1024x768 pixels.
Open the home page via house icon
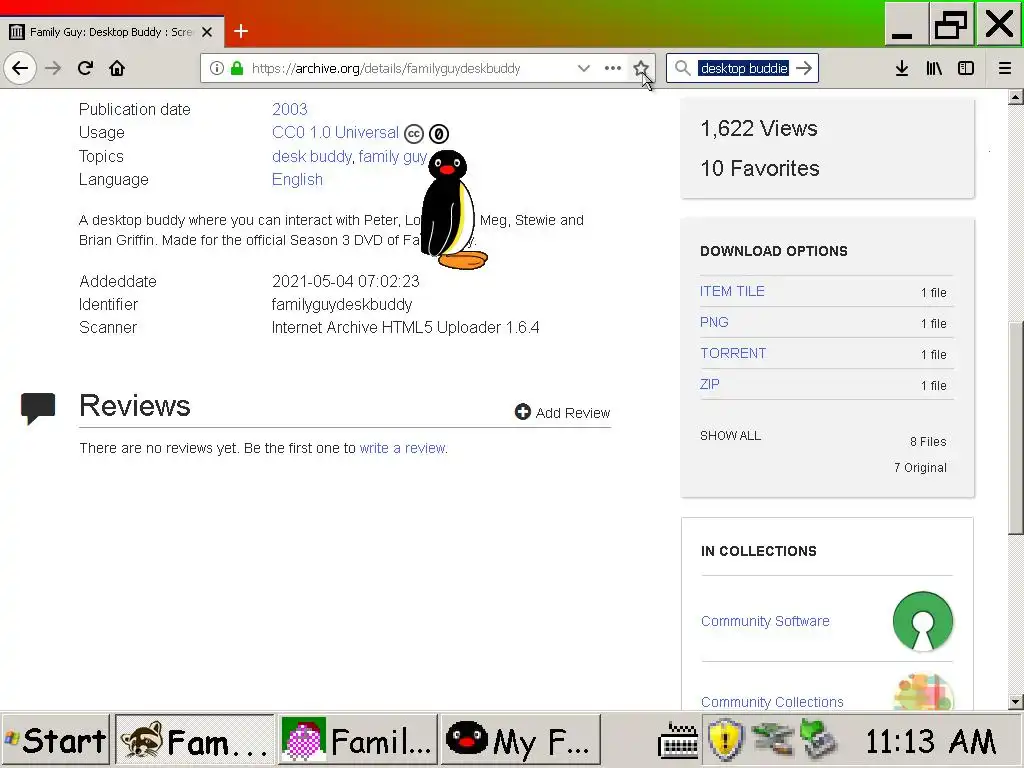117,68
